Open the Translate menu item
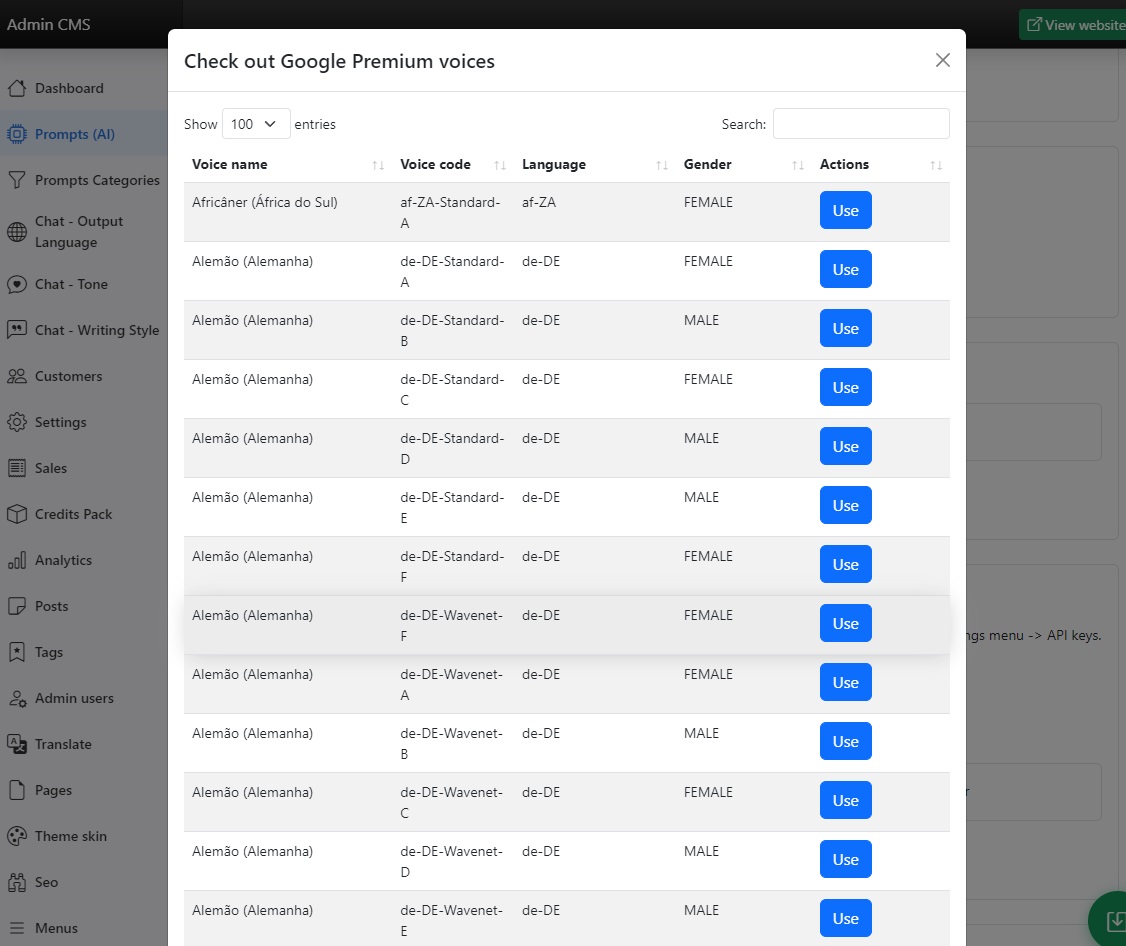 [63, 744]
